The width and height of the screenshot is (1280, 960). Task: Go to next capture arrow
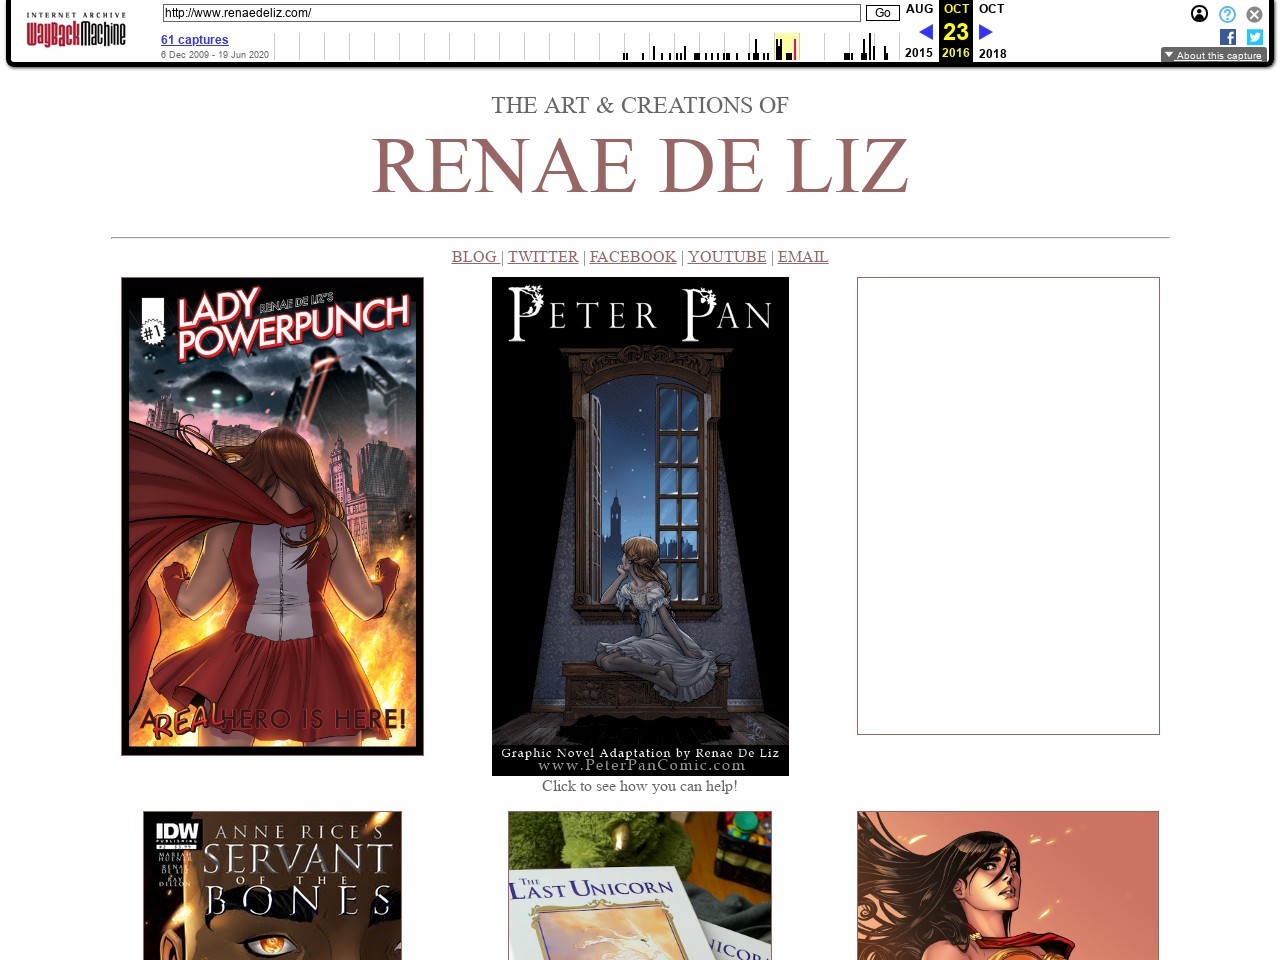click(985, 32)
